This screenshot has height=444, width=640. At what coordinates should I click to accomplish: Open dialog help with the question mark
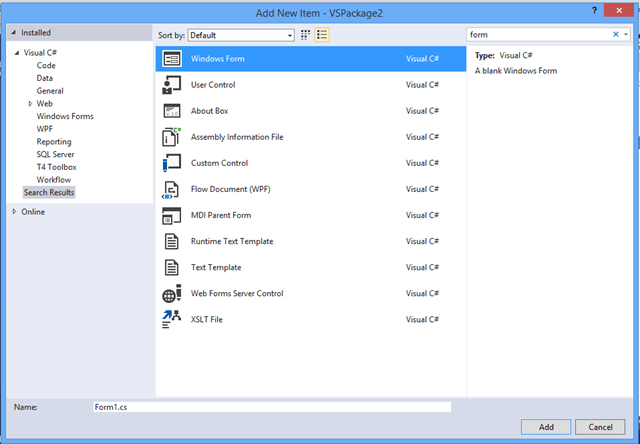pyautogui.click(x=594, y=11)
